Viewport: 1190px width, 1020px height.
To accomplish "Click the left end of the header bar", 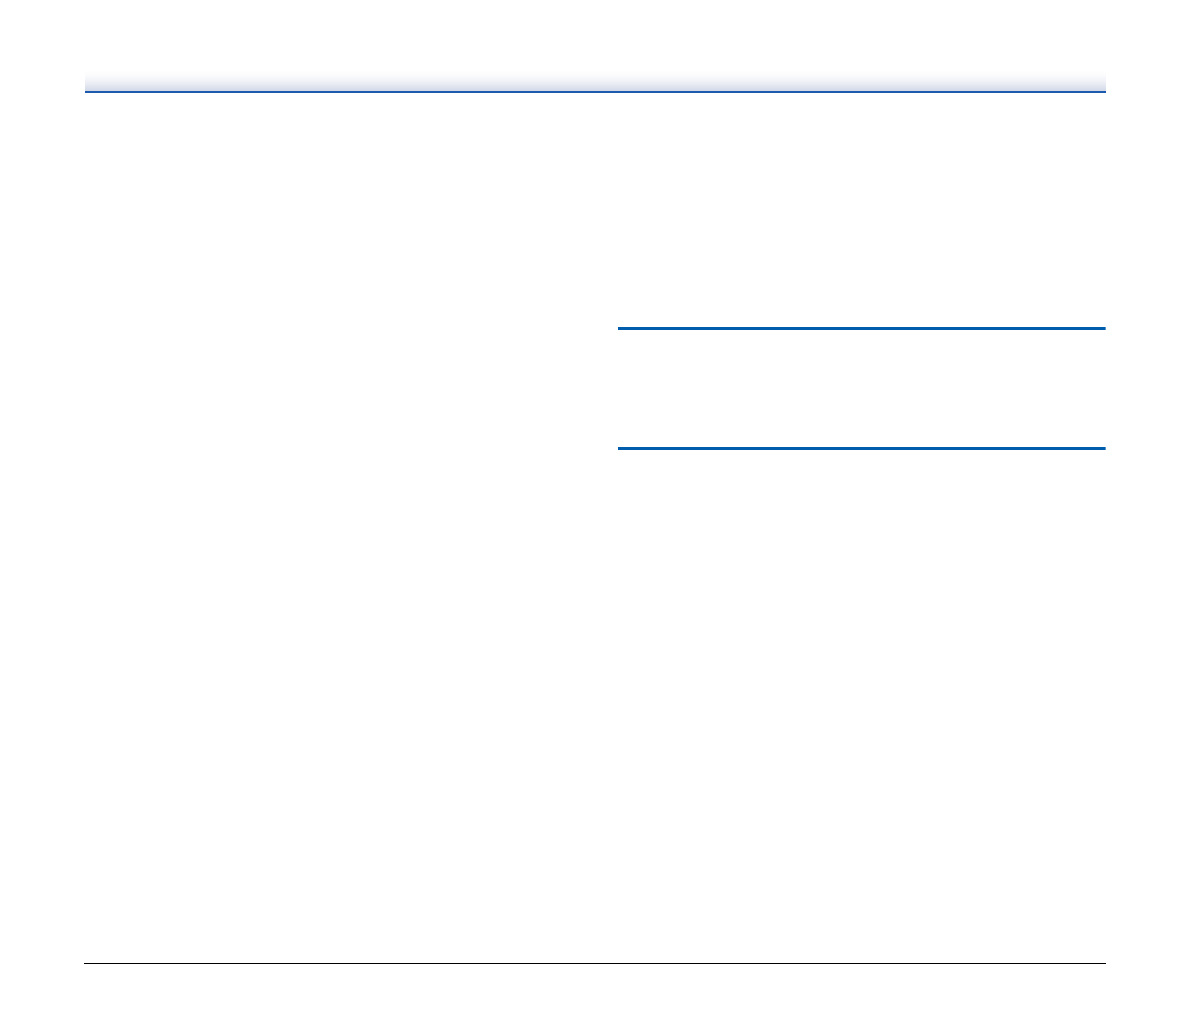I will point(91,83).
